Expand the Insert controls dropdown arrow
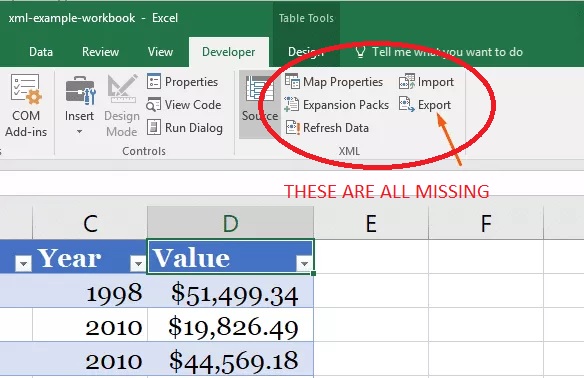This screenshot has width=584, height=378. [x=79, y=131]
